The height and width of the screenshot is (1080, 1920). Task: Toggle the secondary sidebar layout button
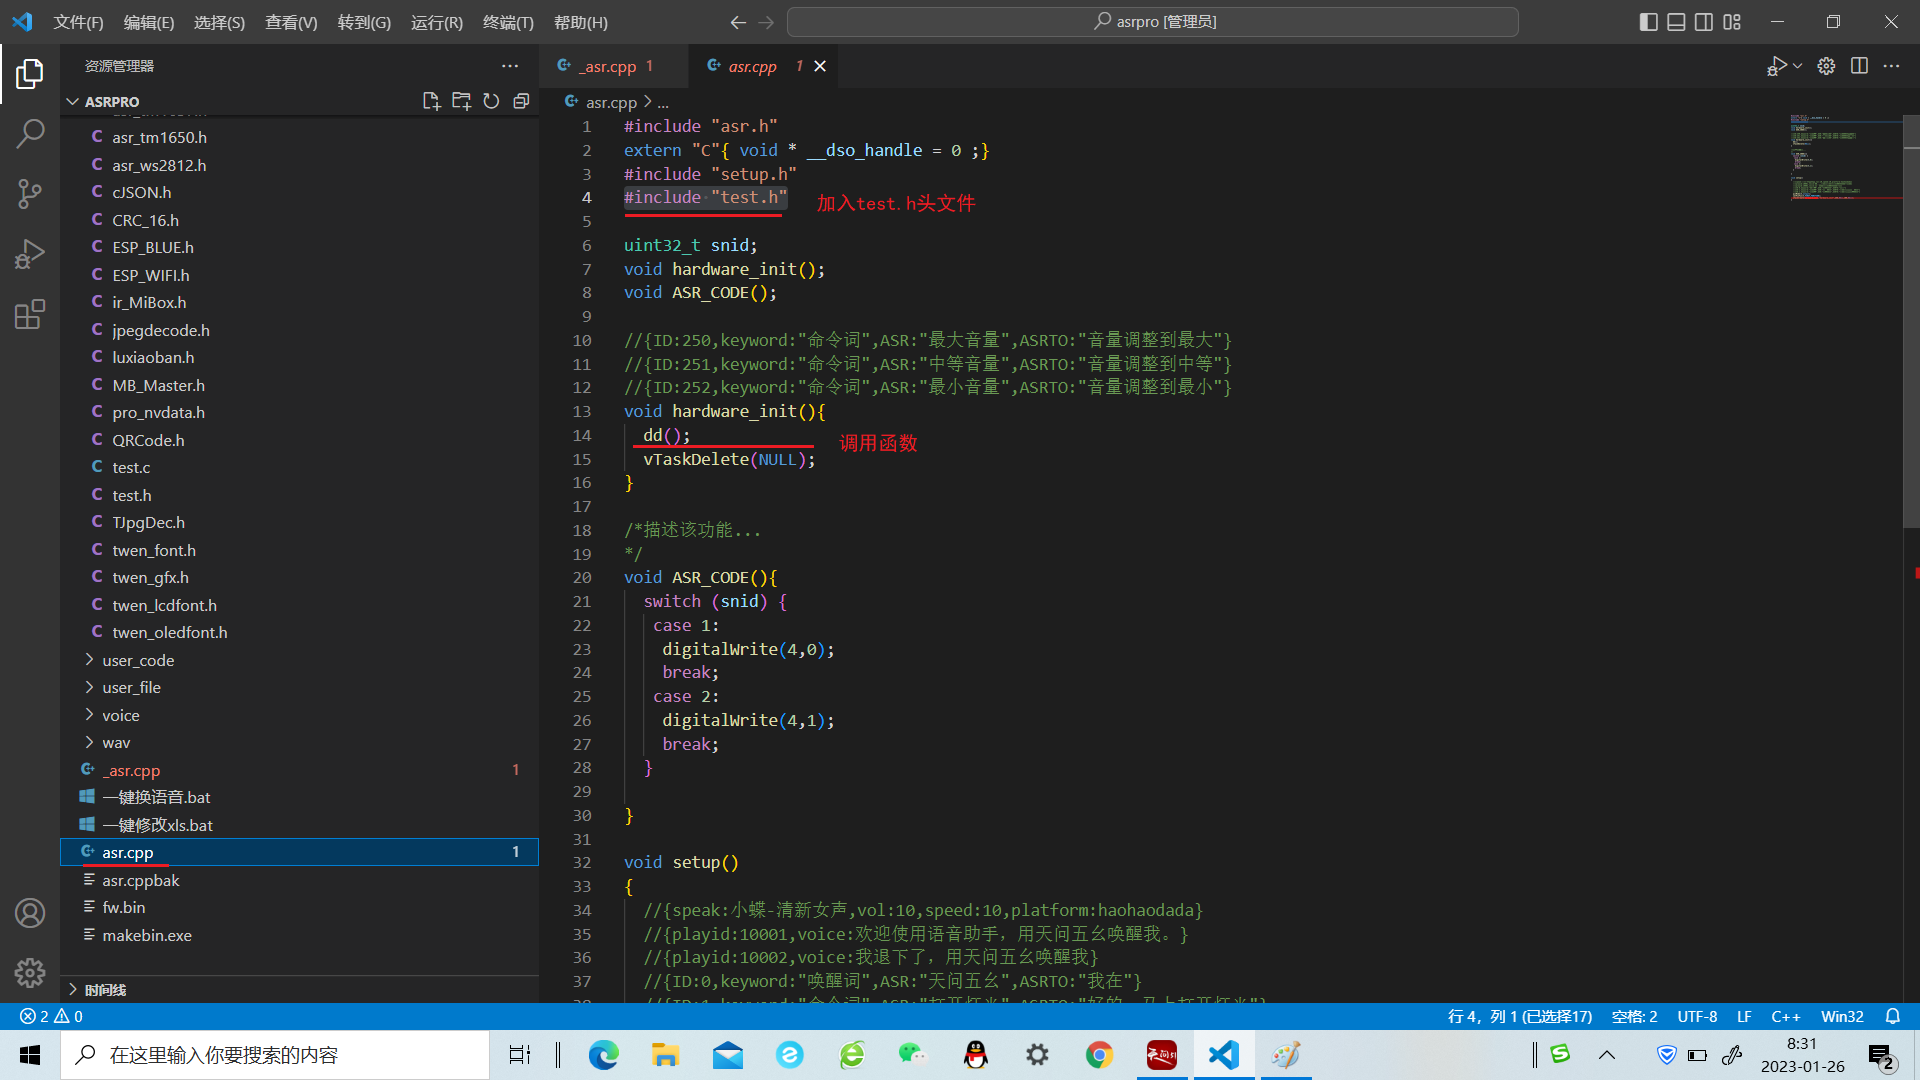pos(1704,22)
